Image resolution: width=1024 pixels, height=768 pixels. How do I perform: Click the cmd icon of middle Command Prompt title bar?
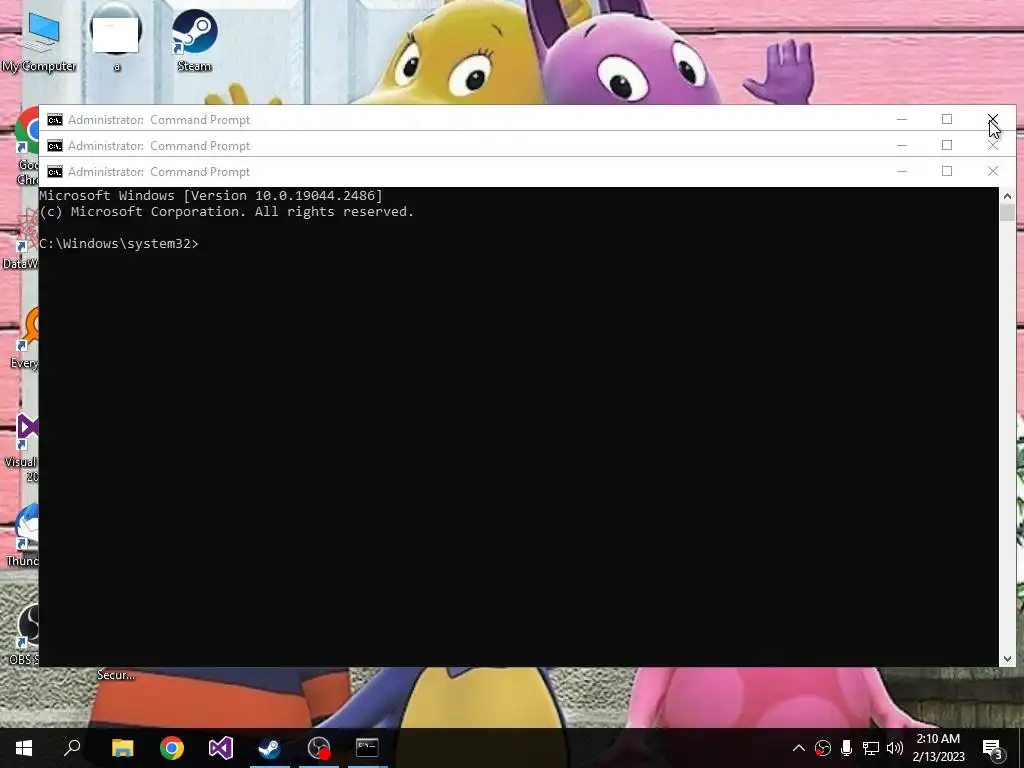tap(55, 146)
